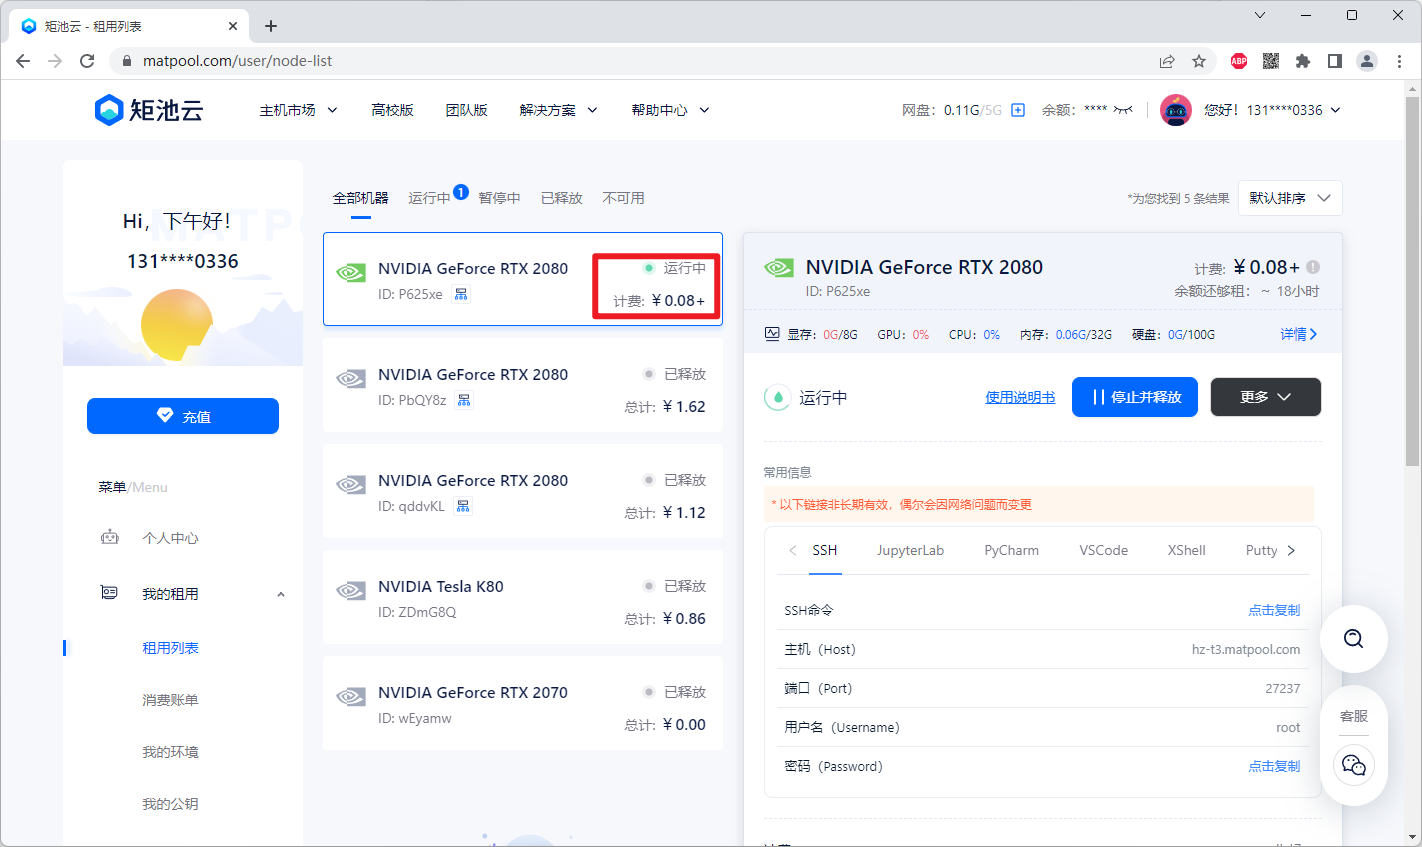Image resolution: width=1422 pixels, height=847 pixels.
Task: Click the info icon next to ¥0.08+ in details
Action: (x=1313, y=267)
